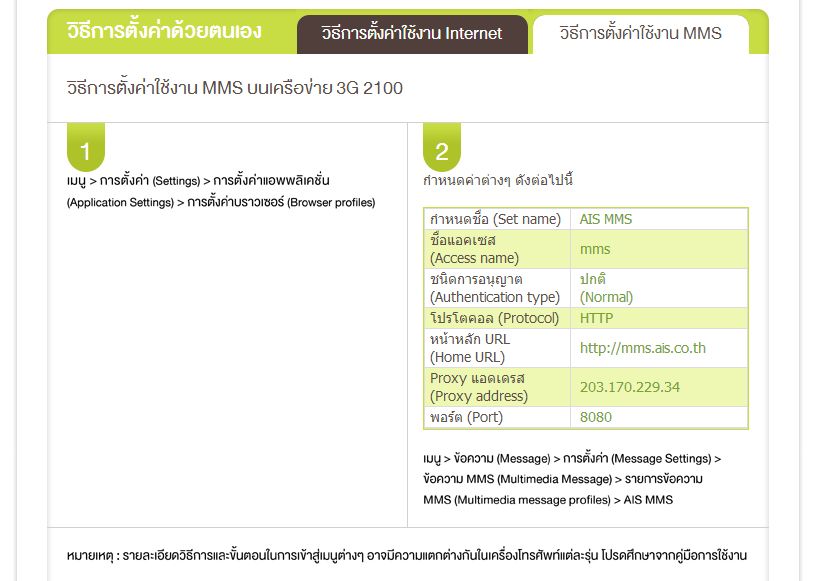Image resolution: width=831 pixels, height=581 pixels.
Task: Click the Message Settings path text below table
Action: pos(572,479)
